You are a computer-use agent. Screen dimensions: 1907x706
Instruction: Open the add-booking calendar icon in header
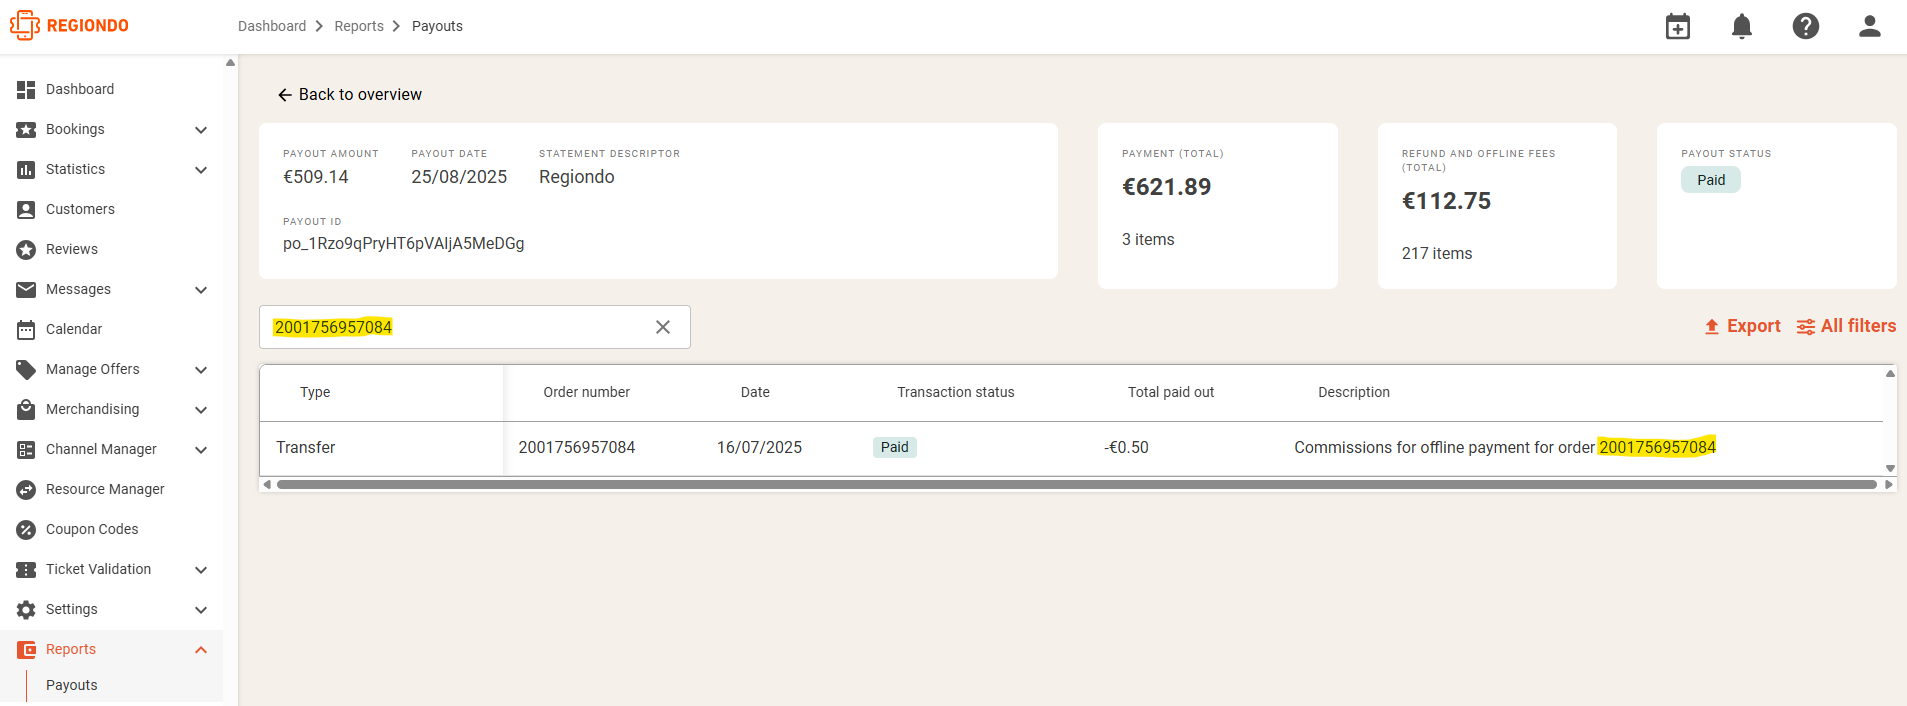pos(1678,26)
